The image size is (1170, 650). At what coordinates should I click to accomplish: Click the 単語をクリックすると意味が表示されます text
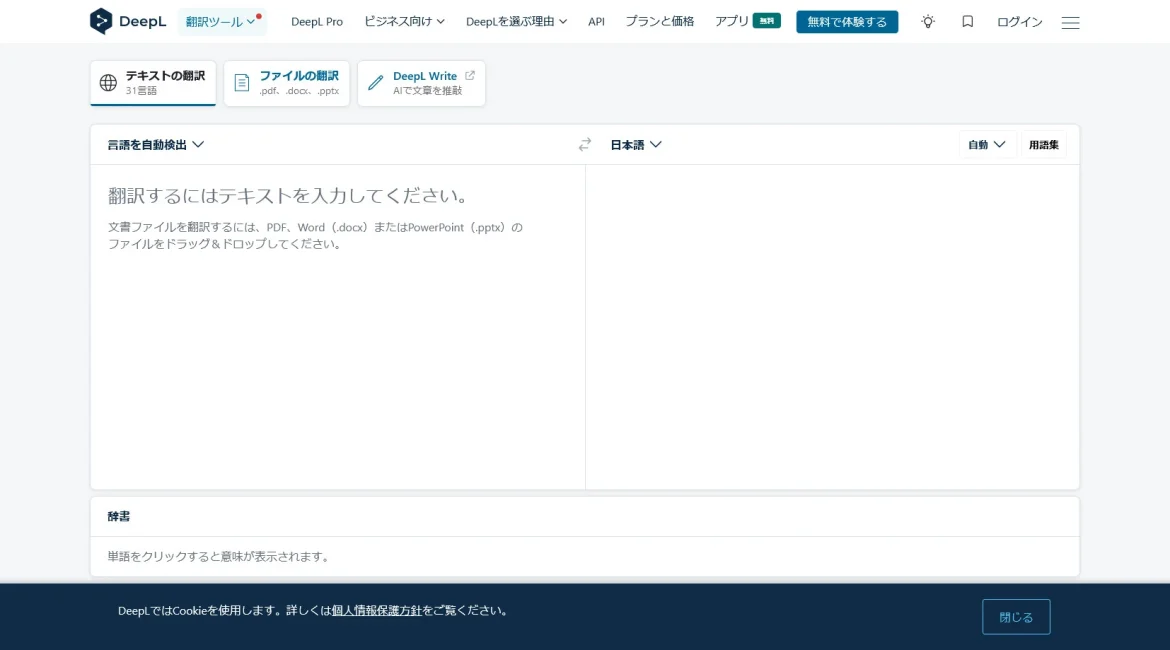point(219,557)
